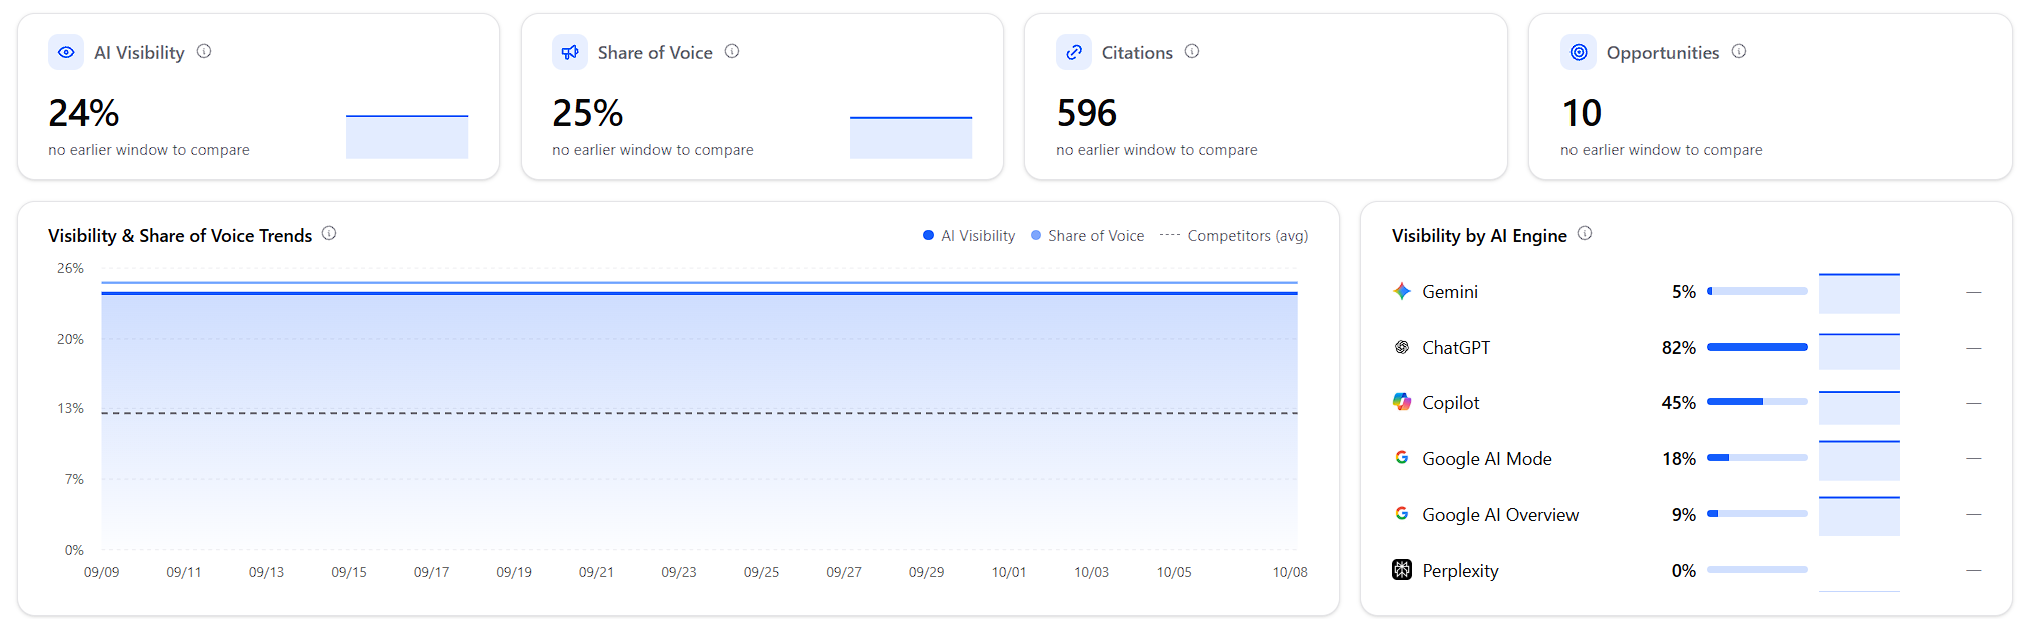The image size is (2019, 619).
Task: Select the Copilot engine label
Action: point(1451,402)
